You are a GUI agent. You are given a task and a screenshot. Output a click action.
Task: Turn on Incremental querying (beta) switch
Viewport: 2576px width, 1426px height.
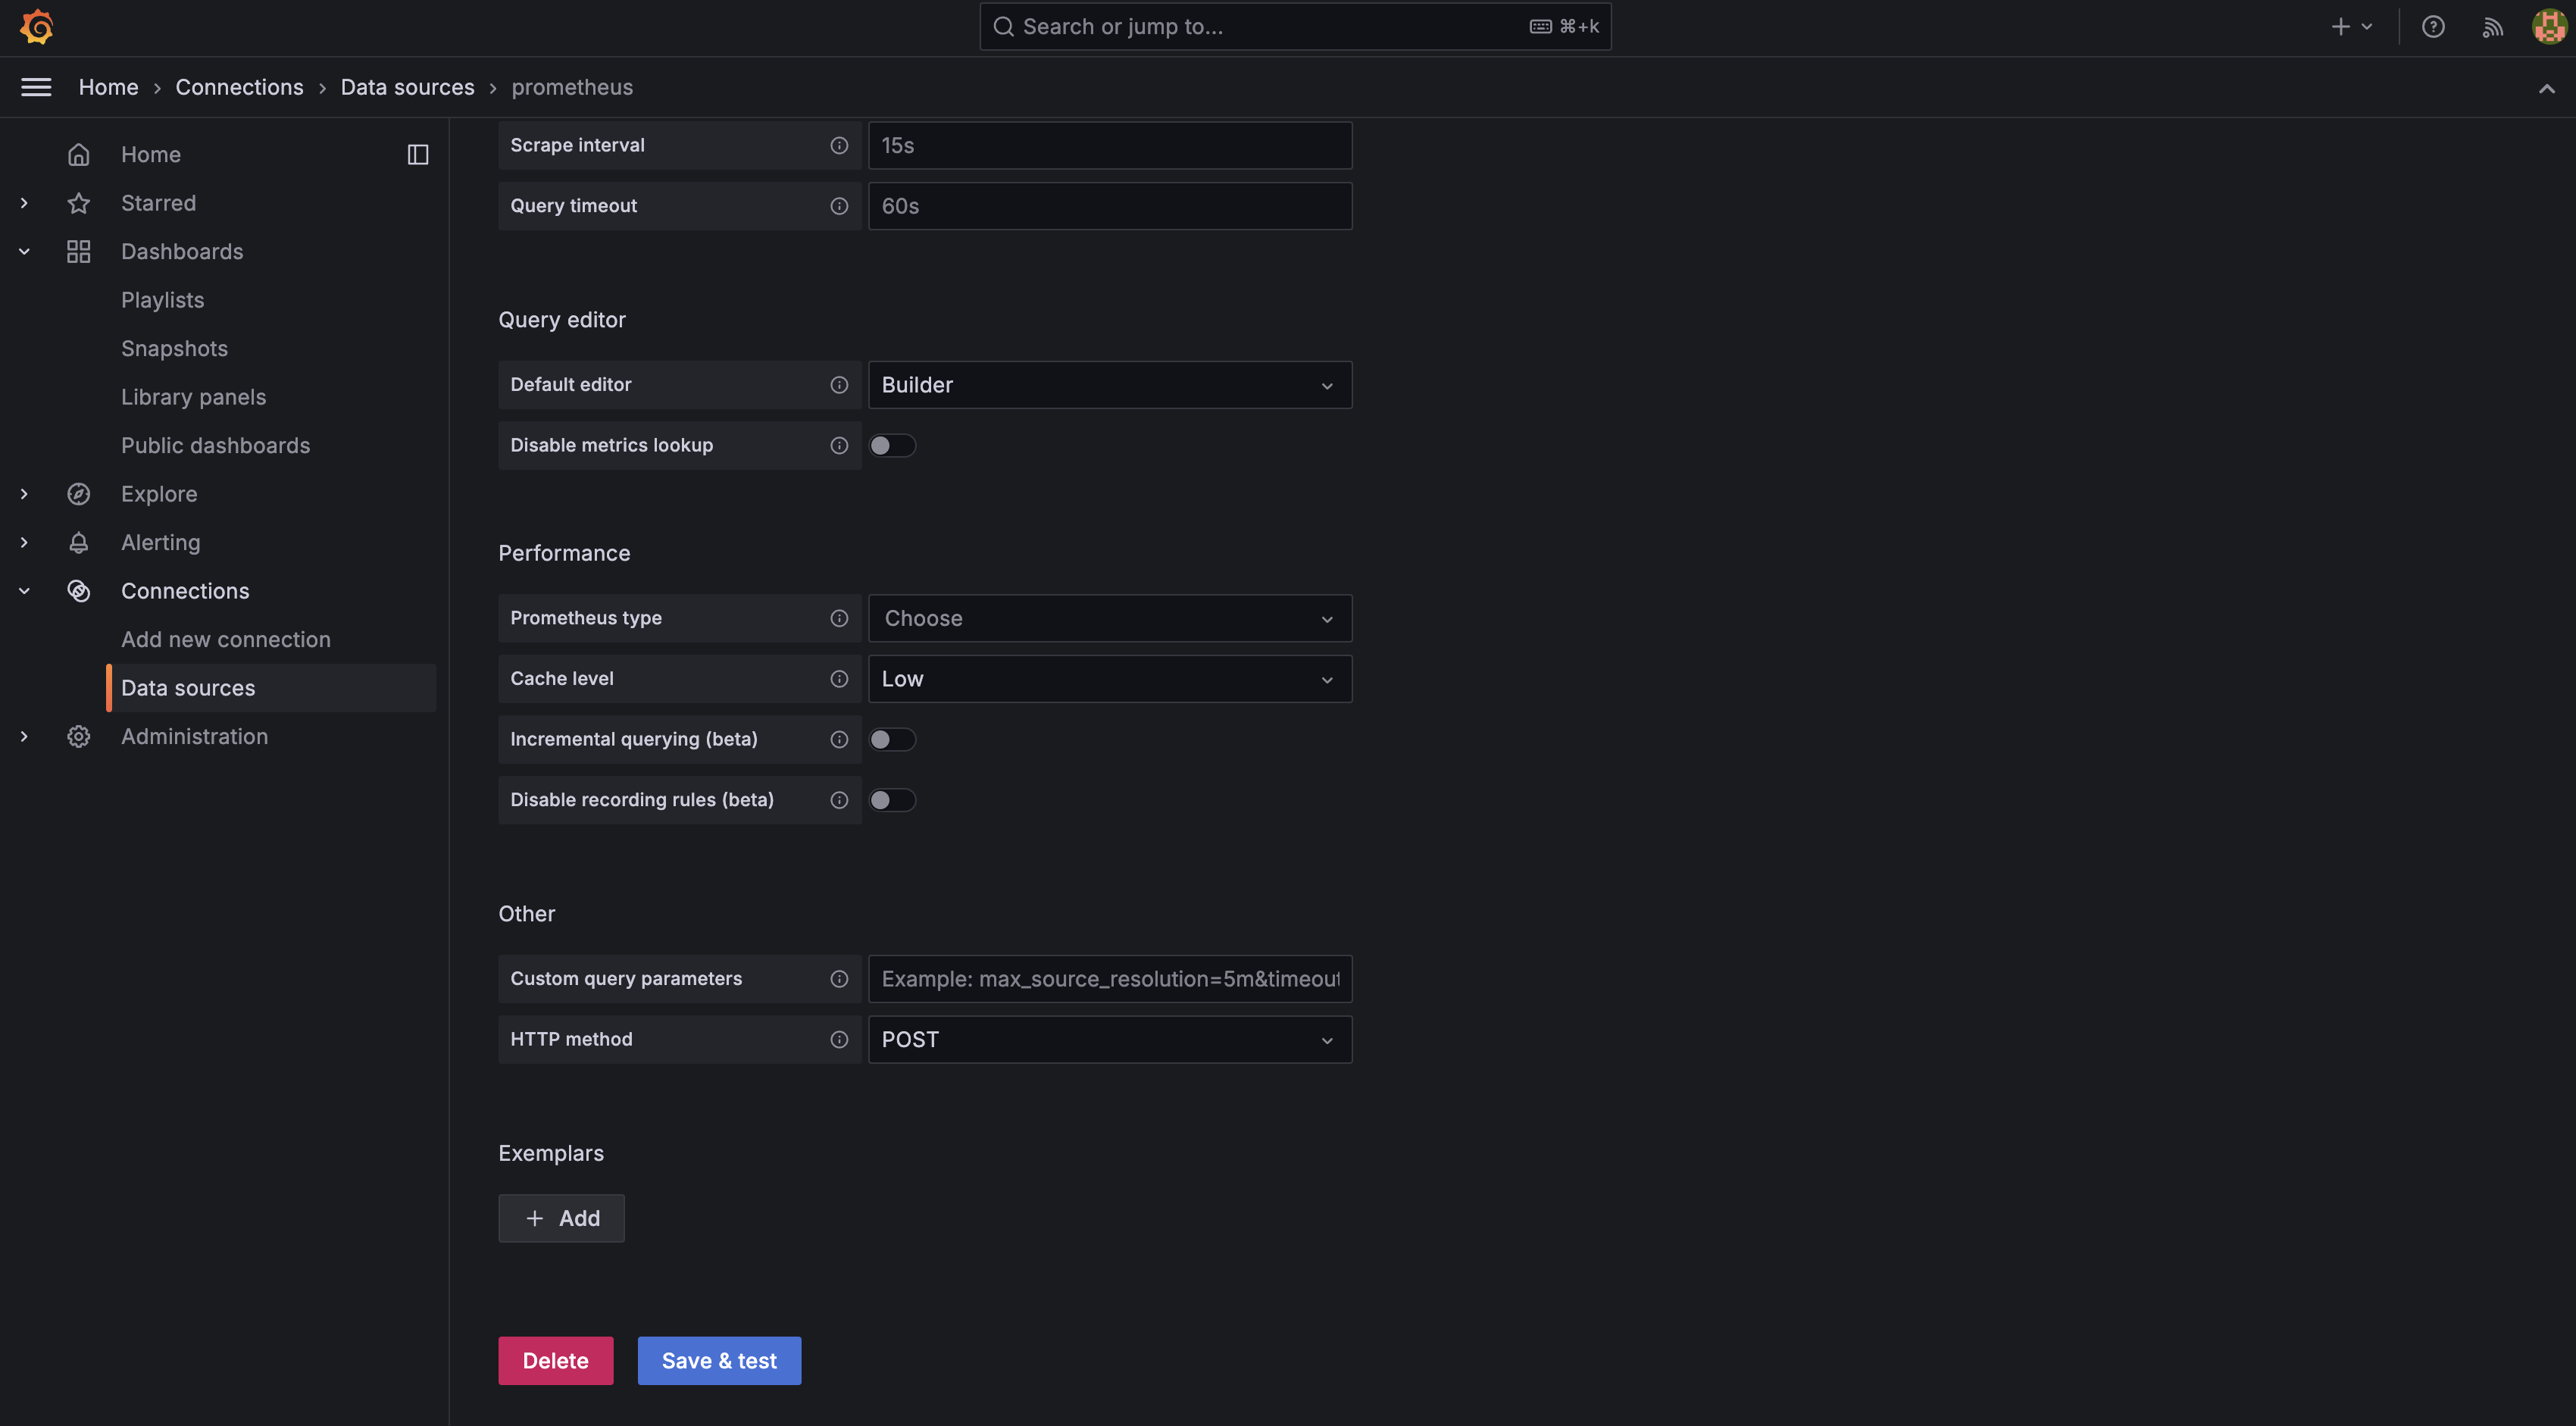891,739
